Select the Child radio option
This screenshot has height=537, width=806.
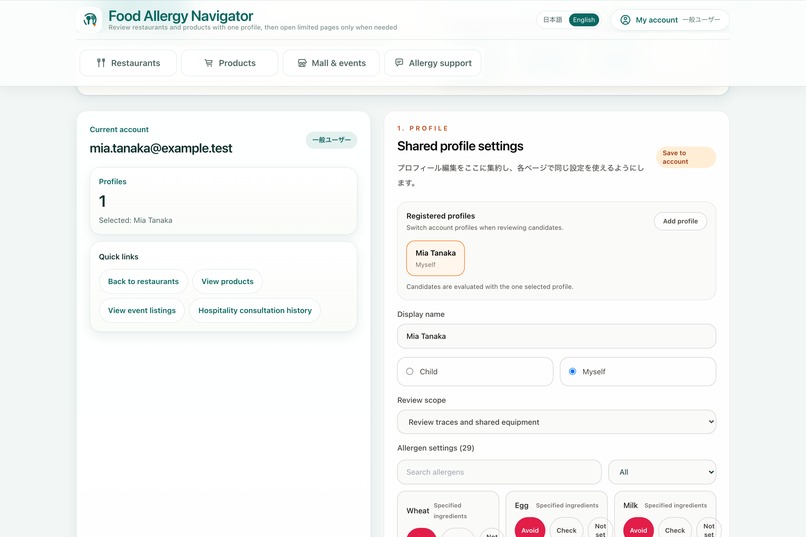[x=475, y=372]
